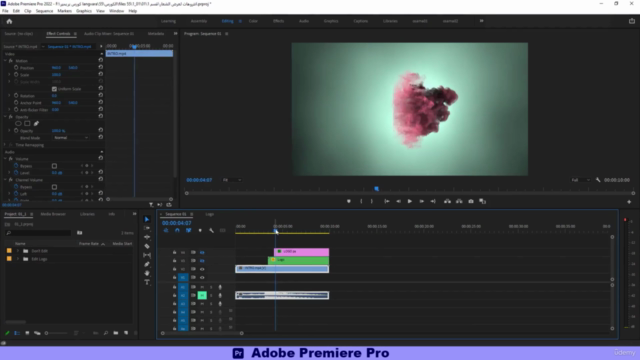Click New Bin folder icon in Project panel
The image size is (640, 360).
pyautogui.click(x=116, y=333)
